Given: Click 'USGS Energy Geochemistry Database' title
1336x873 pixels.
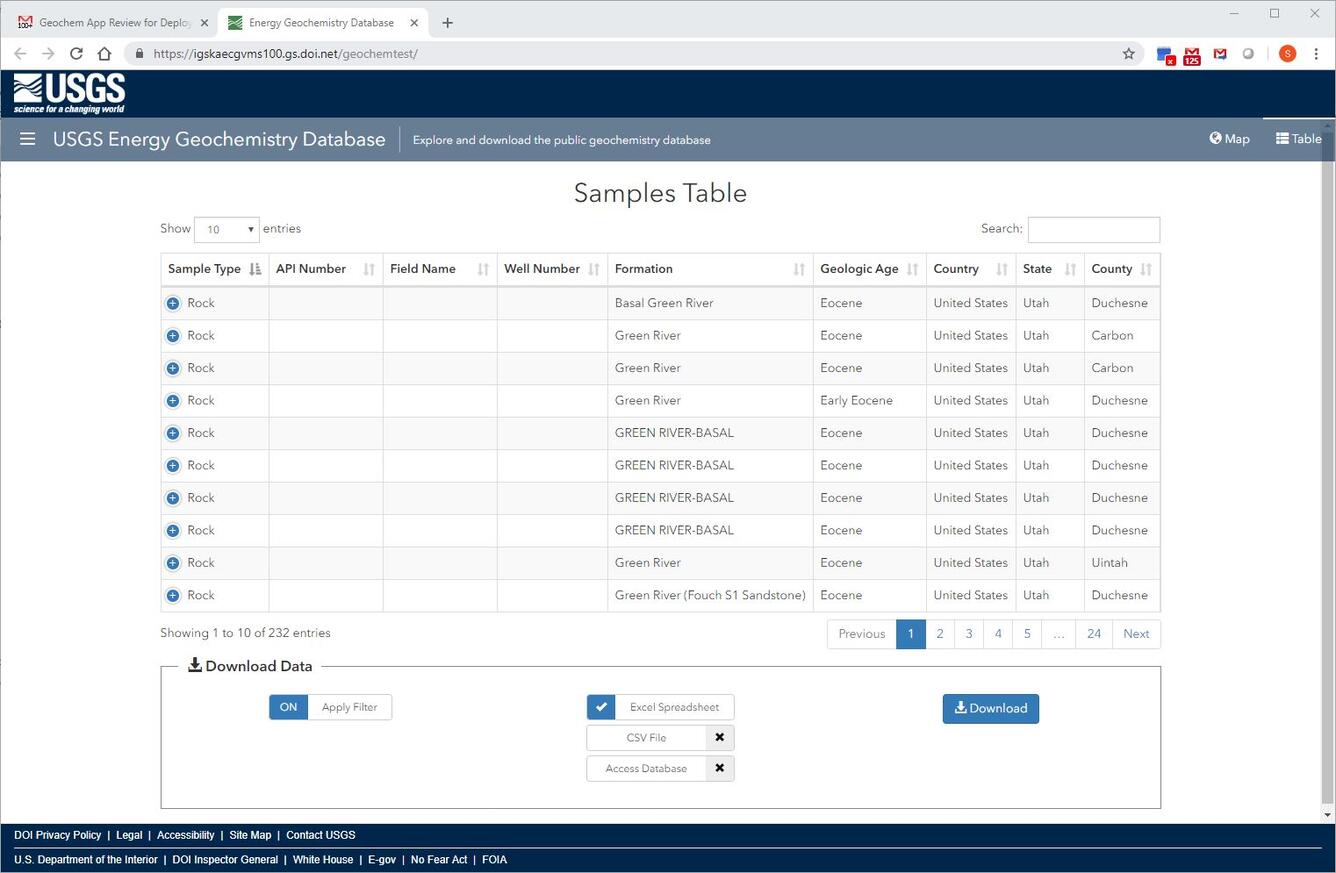Looking at the screenshot, I should tap(219, 139).
